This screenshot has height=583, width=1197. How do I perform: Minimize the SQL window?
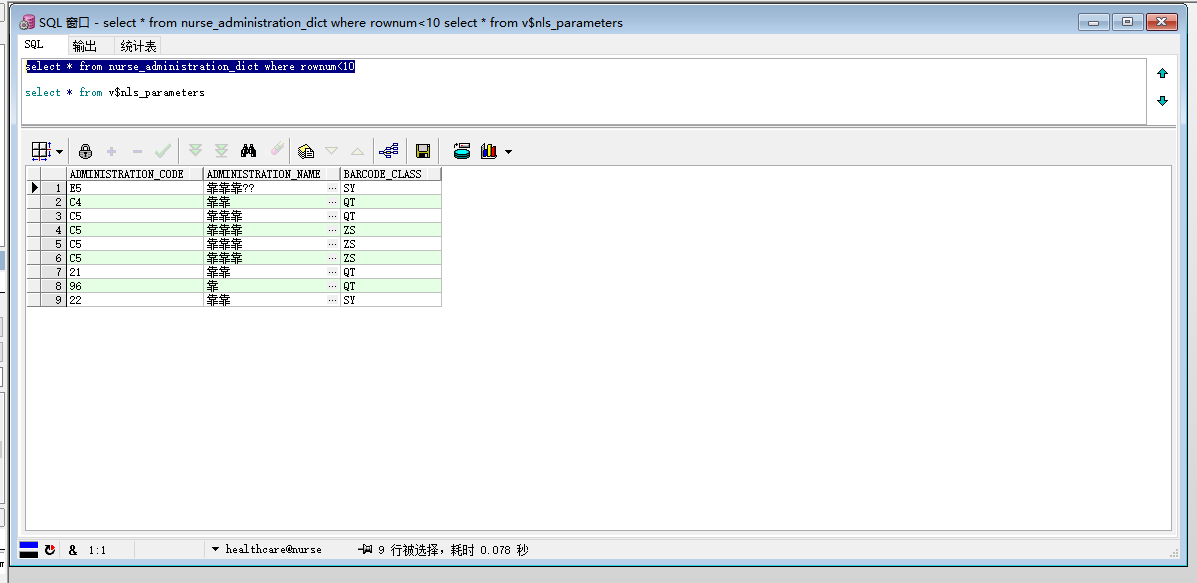1094,22
